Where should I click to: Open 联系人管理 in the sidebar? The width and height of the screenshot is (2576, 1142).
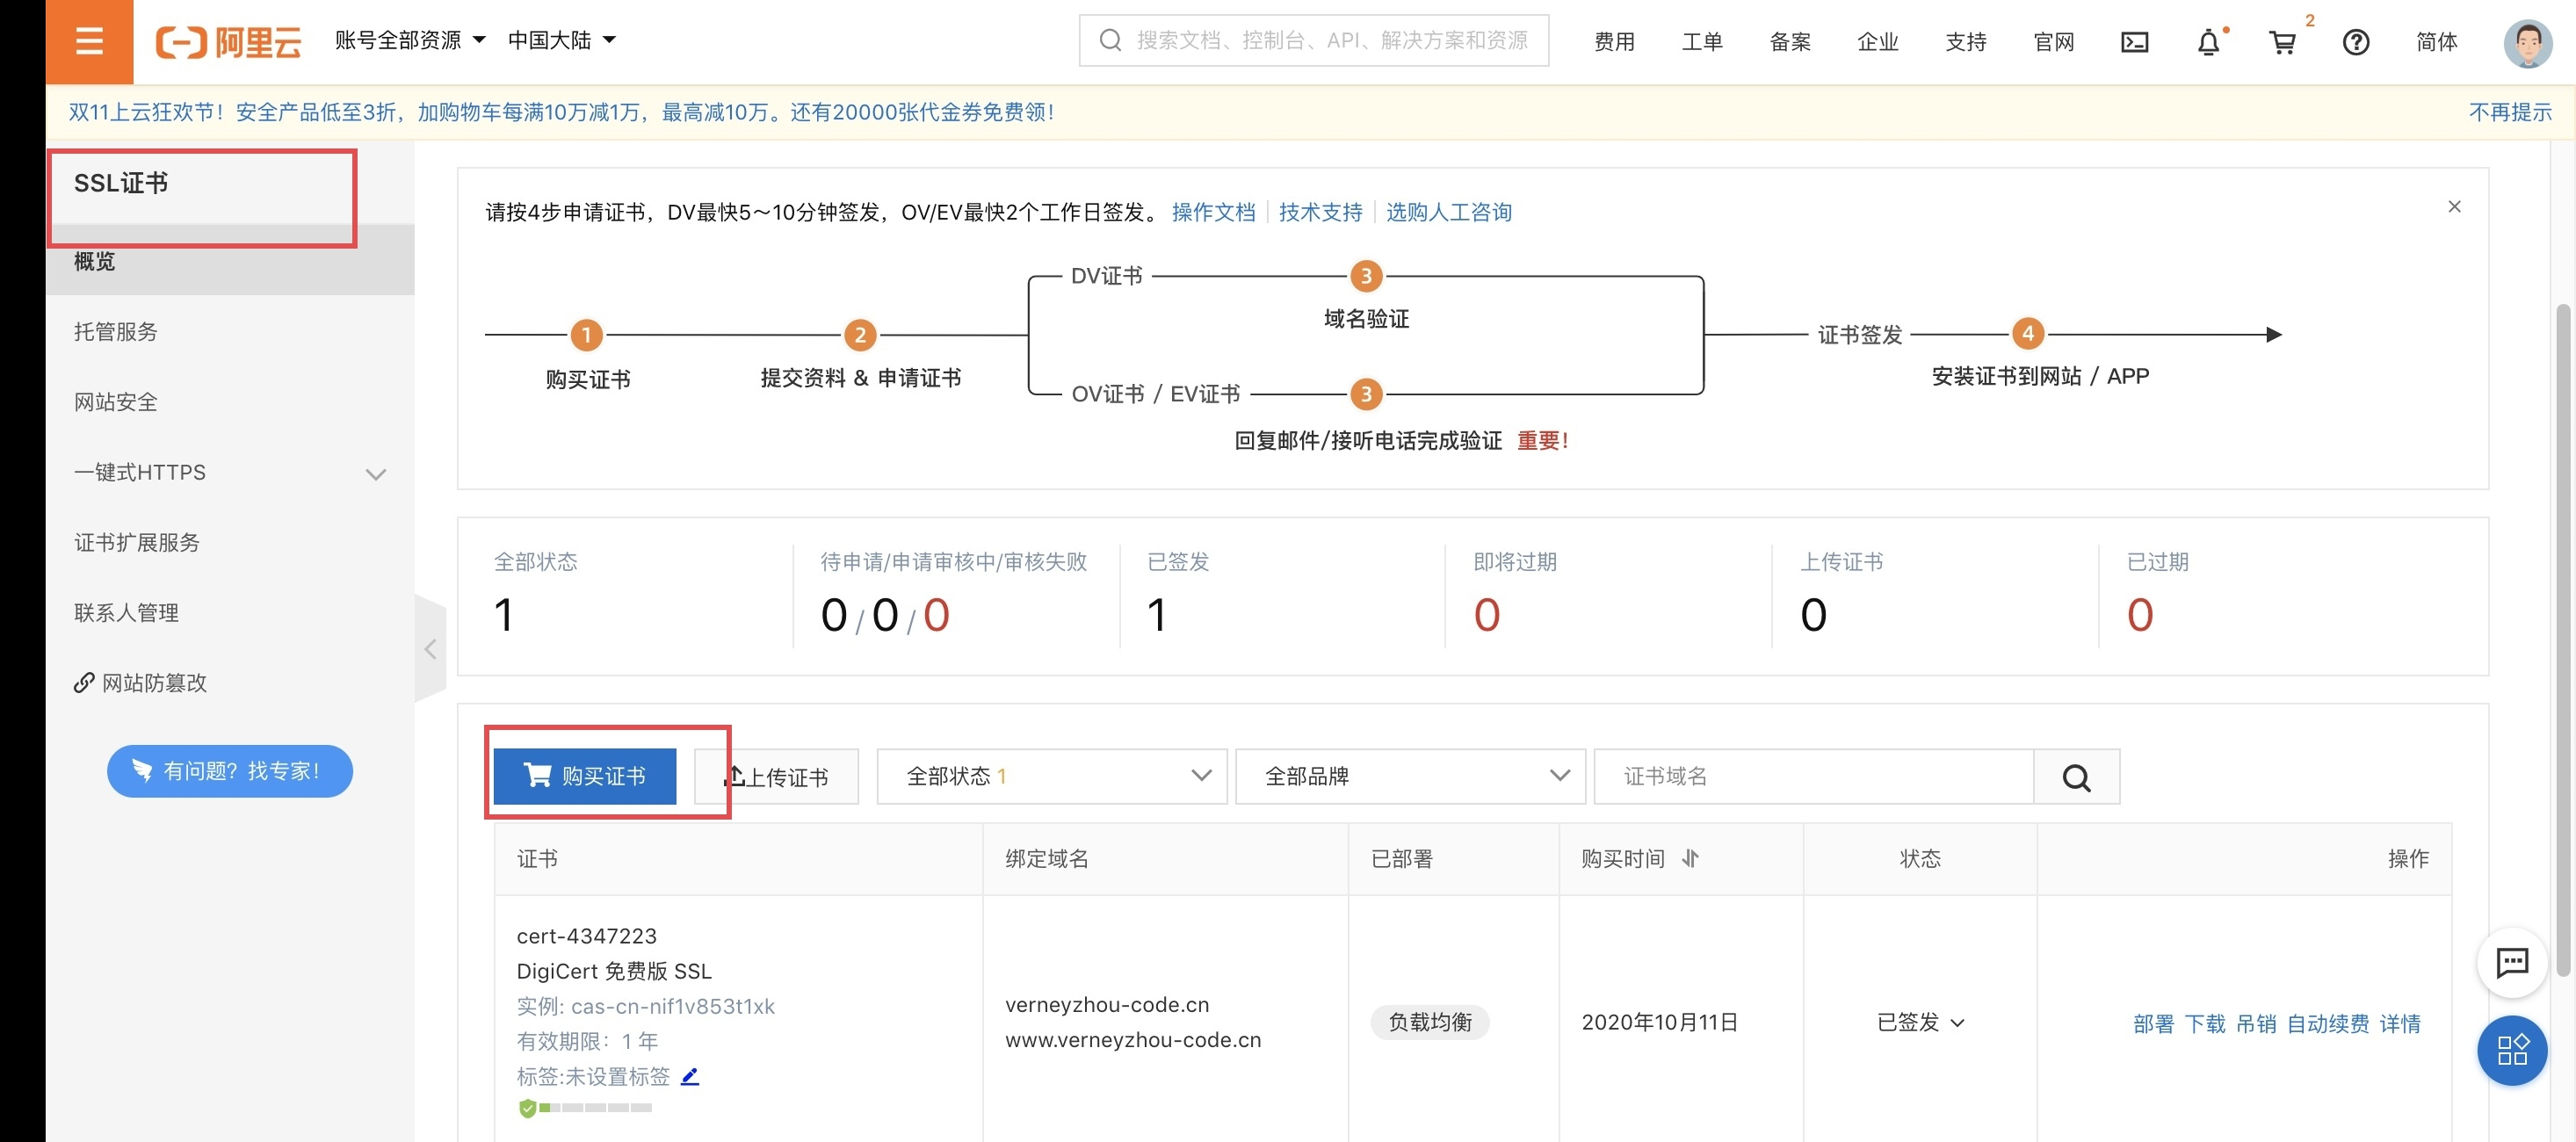click(x=126, y=613)
